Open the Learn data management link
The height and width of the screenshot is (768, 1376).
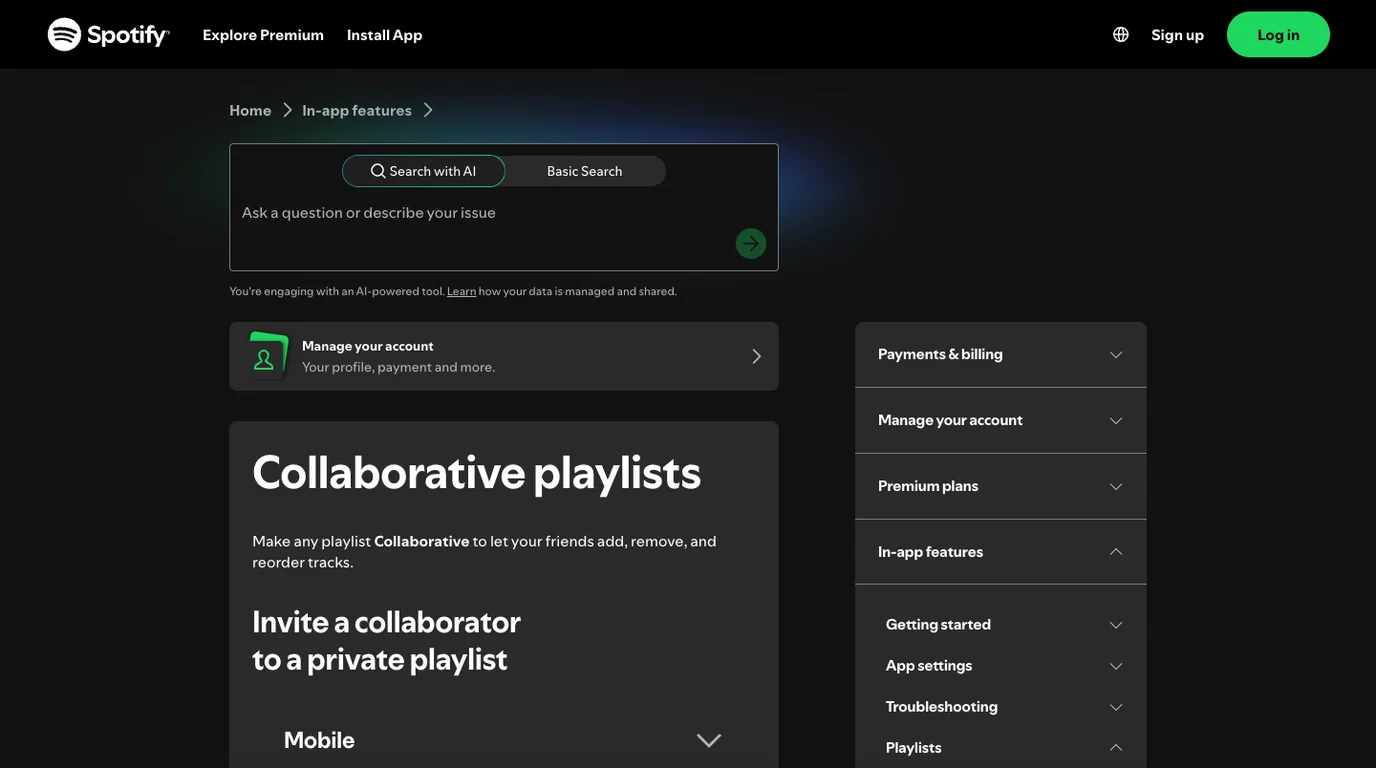pyautogui.click(x=461, y=291)
